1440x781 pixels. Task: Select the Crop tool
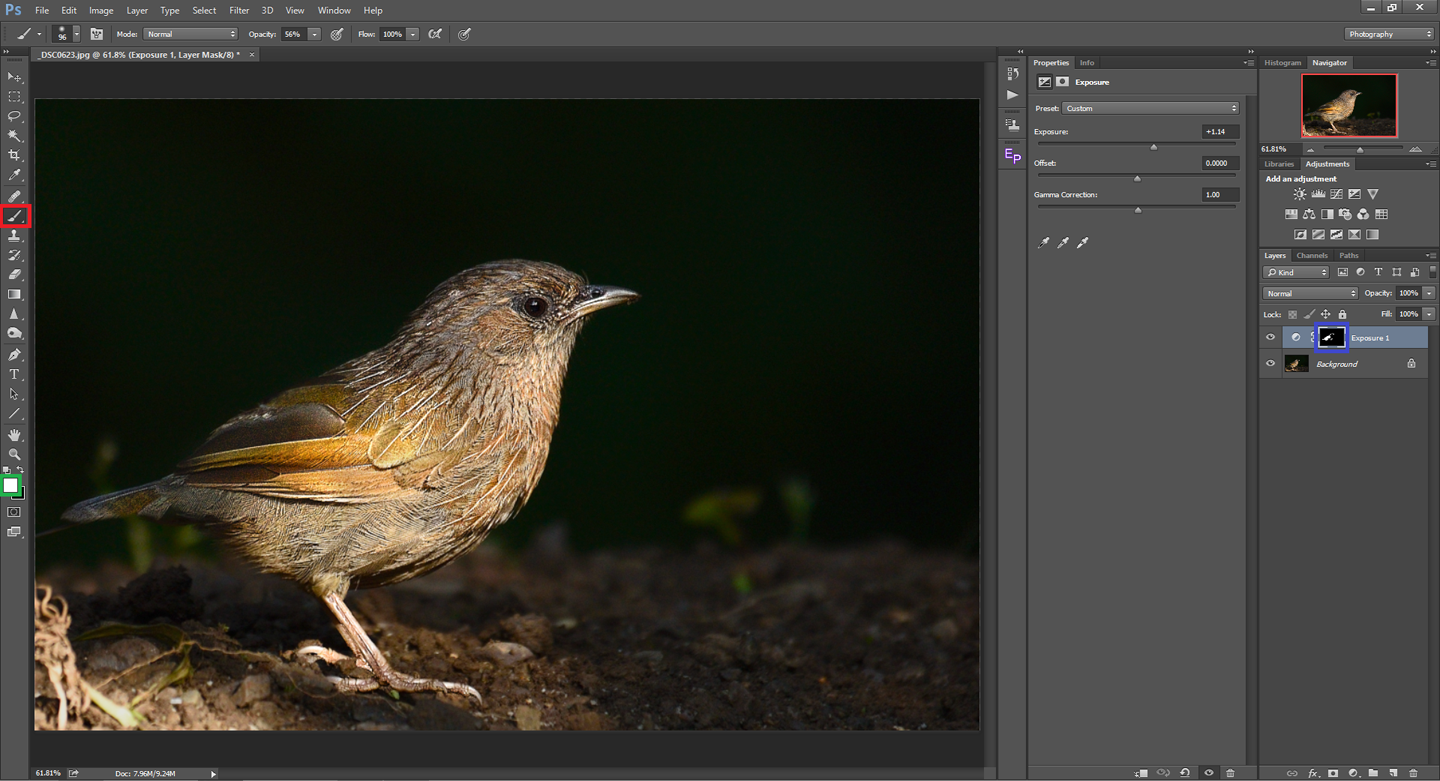pyautogui.click(x=15, y=156)
